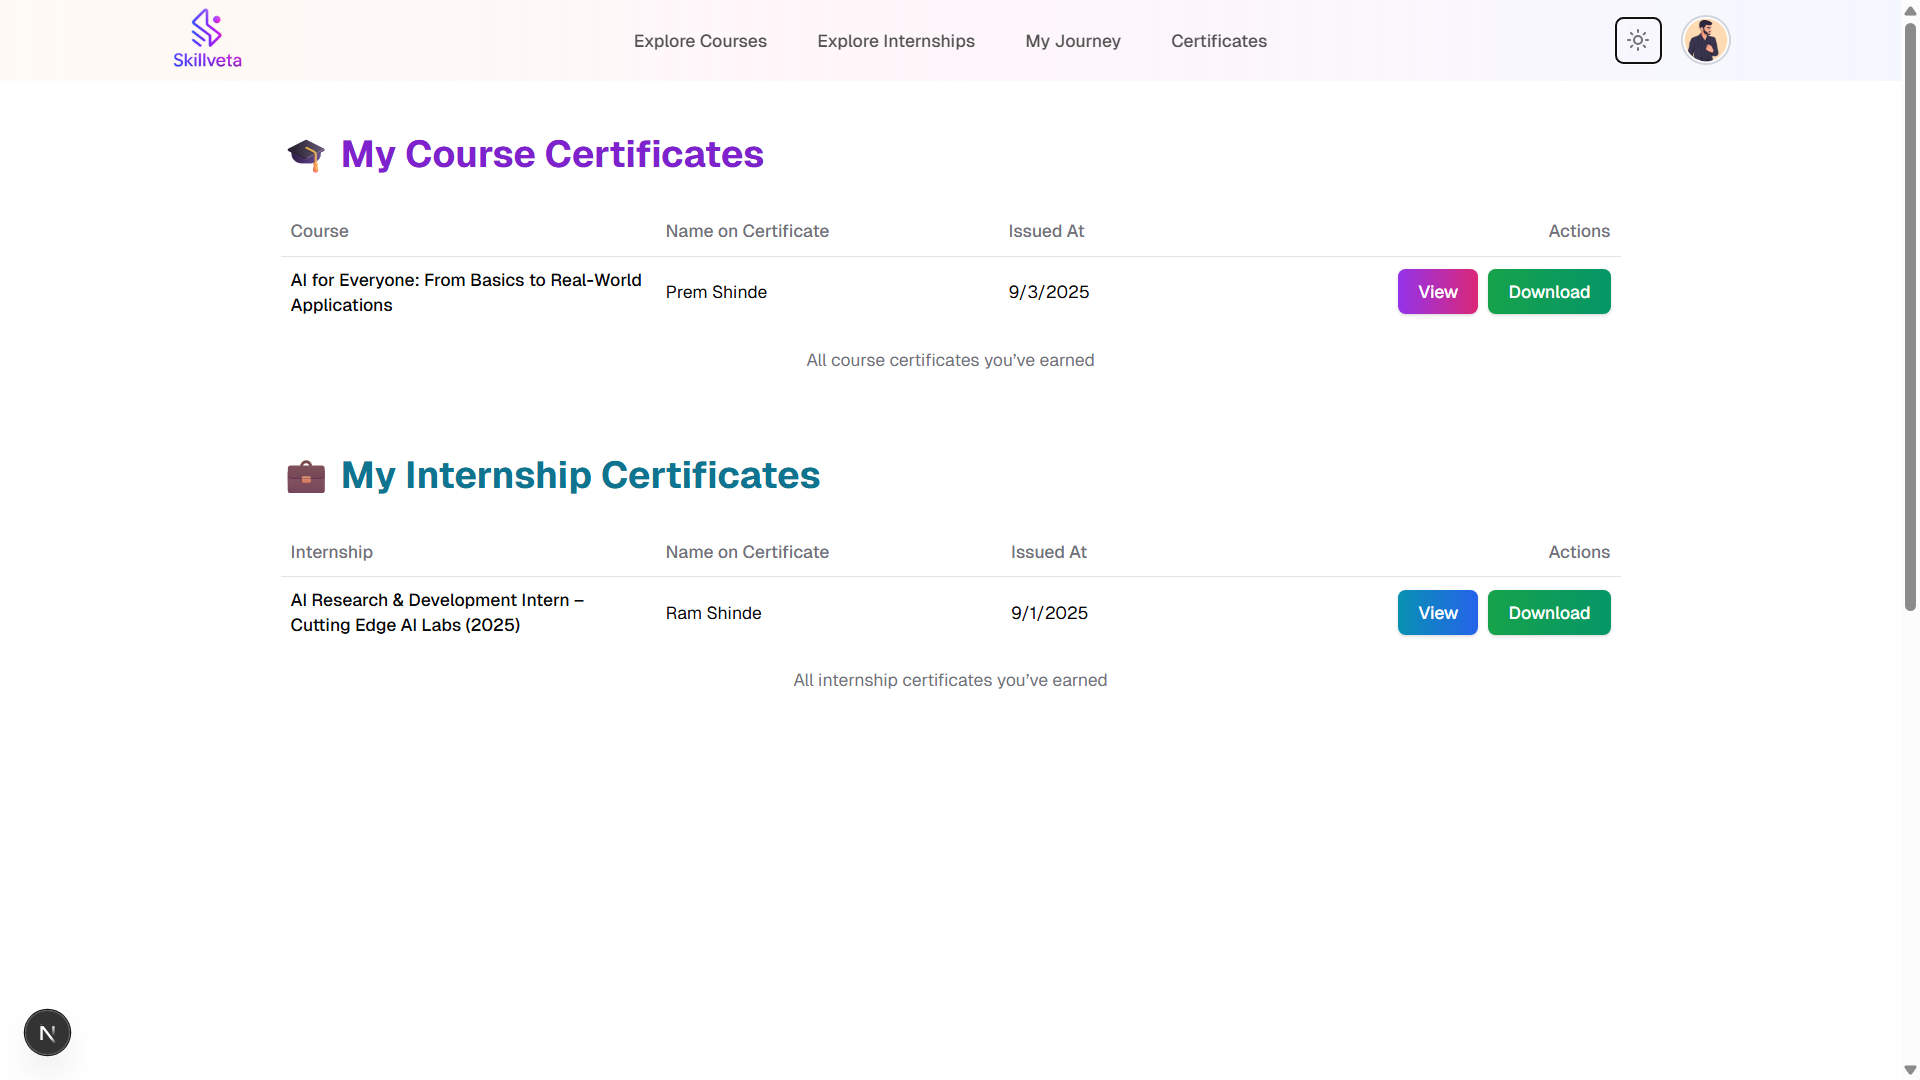Click the scrollbar up arrow
Viewport: 1920px width, 1080px height.
(x=1910, y=10)
